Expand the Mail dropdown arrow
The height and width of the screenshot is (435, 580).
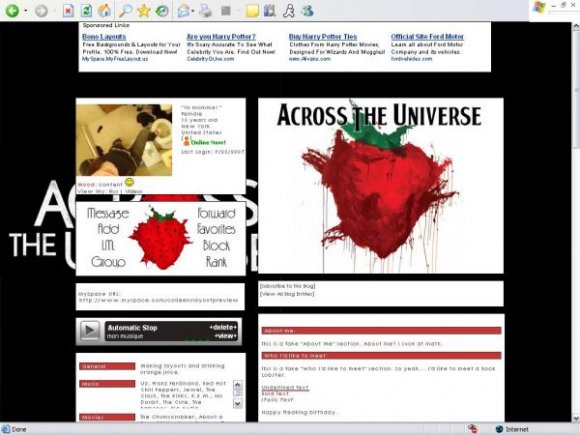tap(193, 11)
